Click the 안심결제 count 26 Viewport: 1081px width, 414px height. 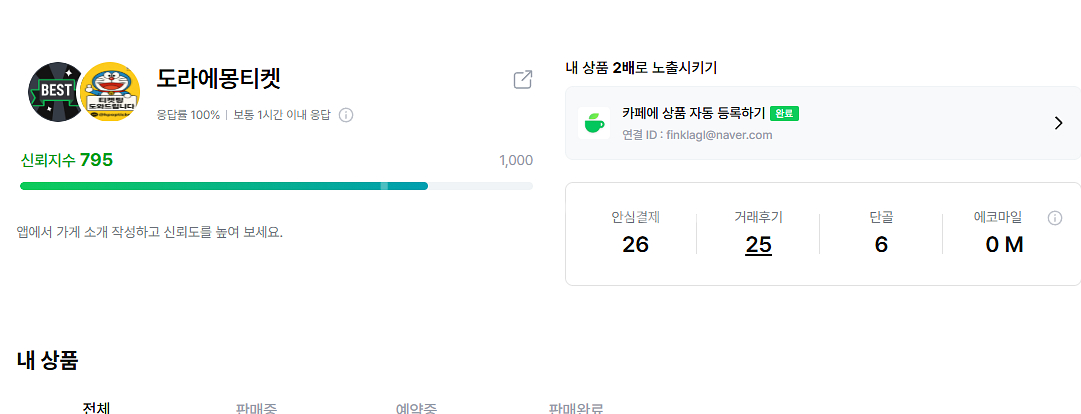click(635, 244)
